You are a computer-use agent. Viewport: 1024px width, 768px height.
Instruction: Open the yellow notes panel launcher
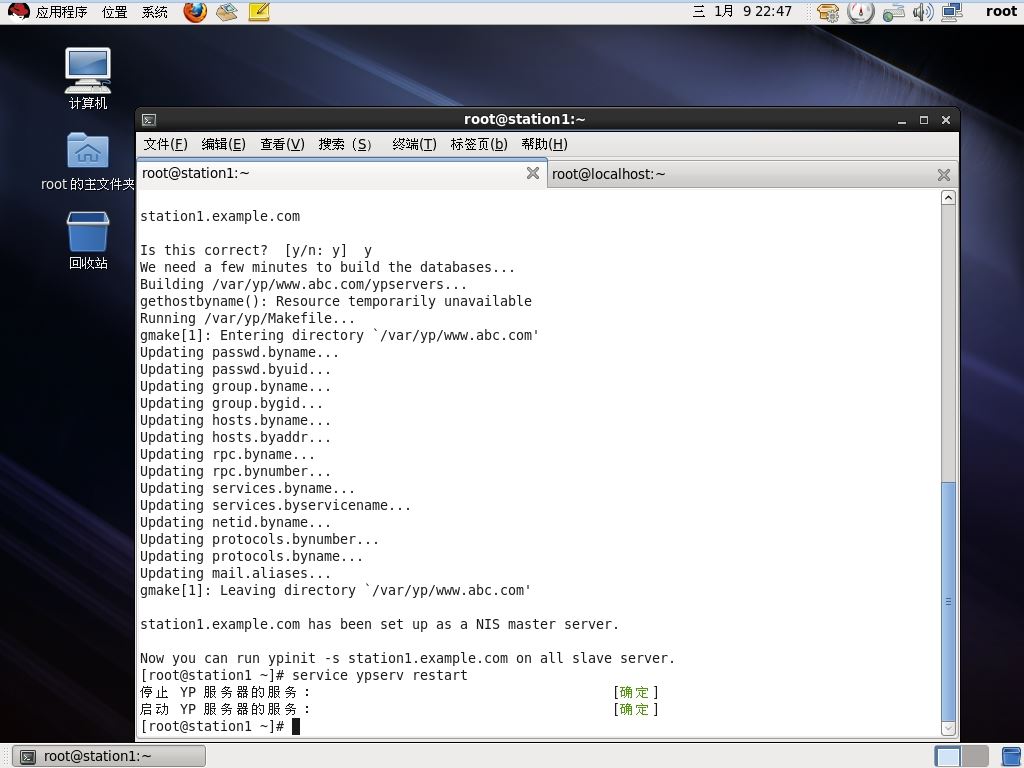[259, 12]
